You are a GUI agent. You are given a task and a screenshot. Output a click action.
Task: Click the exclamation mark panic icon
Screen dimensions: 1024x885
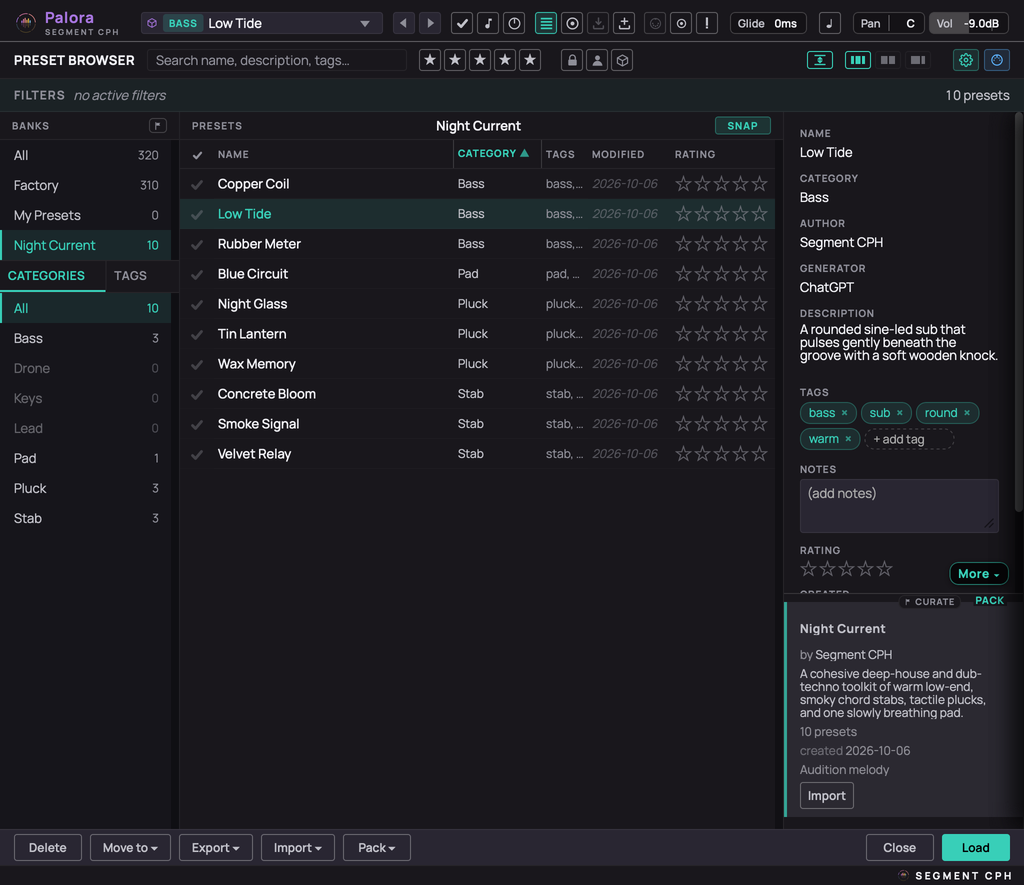707,24
